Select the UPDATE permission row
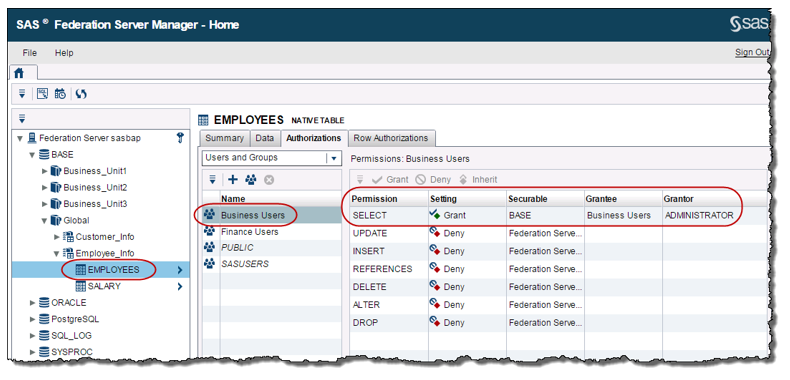 (x=559, y=233)
